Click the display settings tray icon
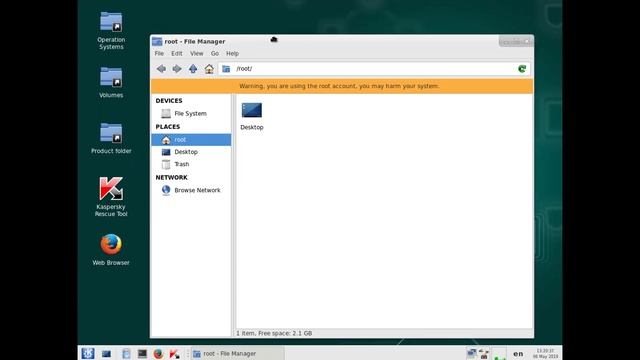The image size is (640, 360). 471,353
